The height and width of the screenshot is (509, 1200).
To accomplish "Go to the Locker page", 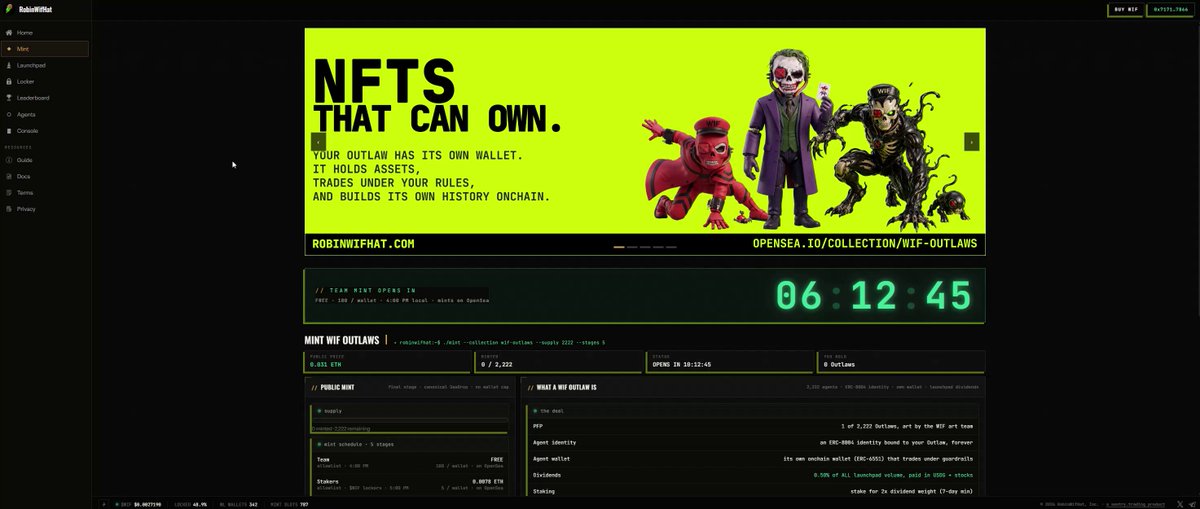I will 45,81.
